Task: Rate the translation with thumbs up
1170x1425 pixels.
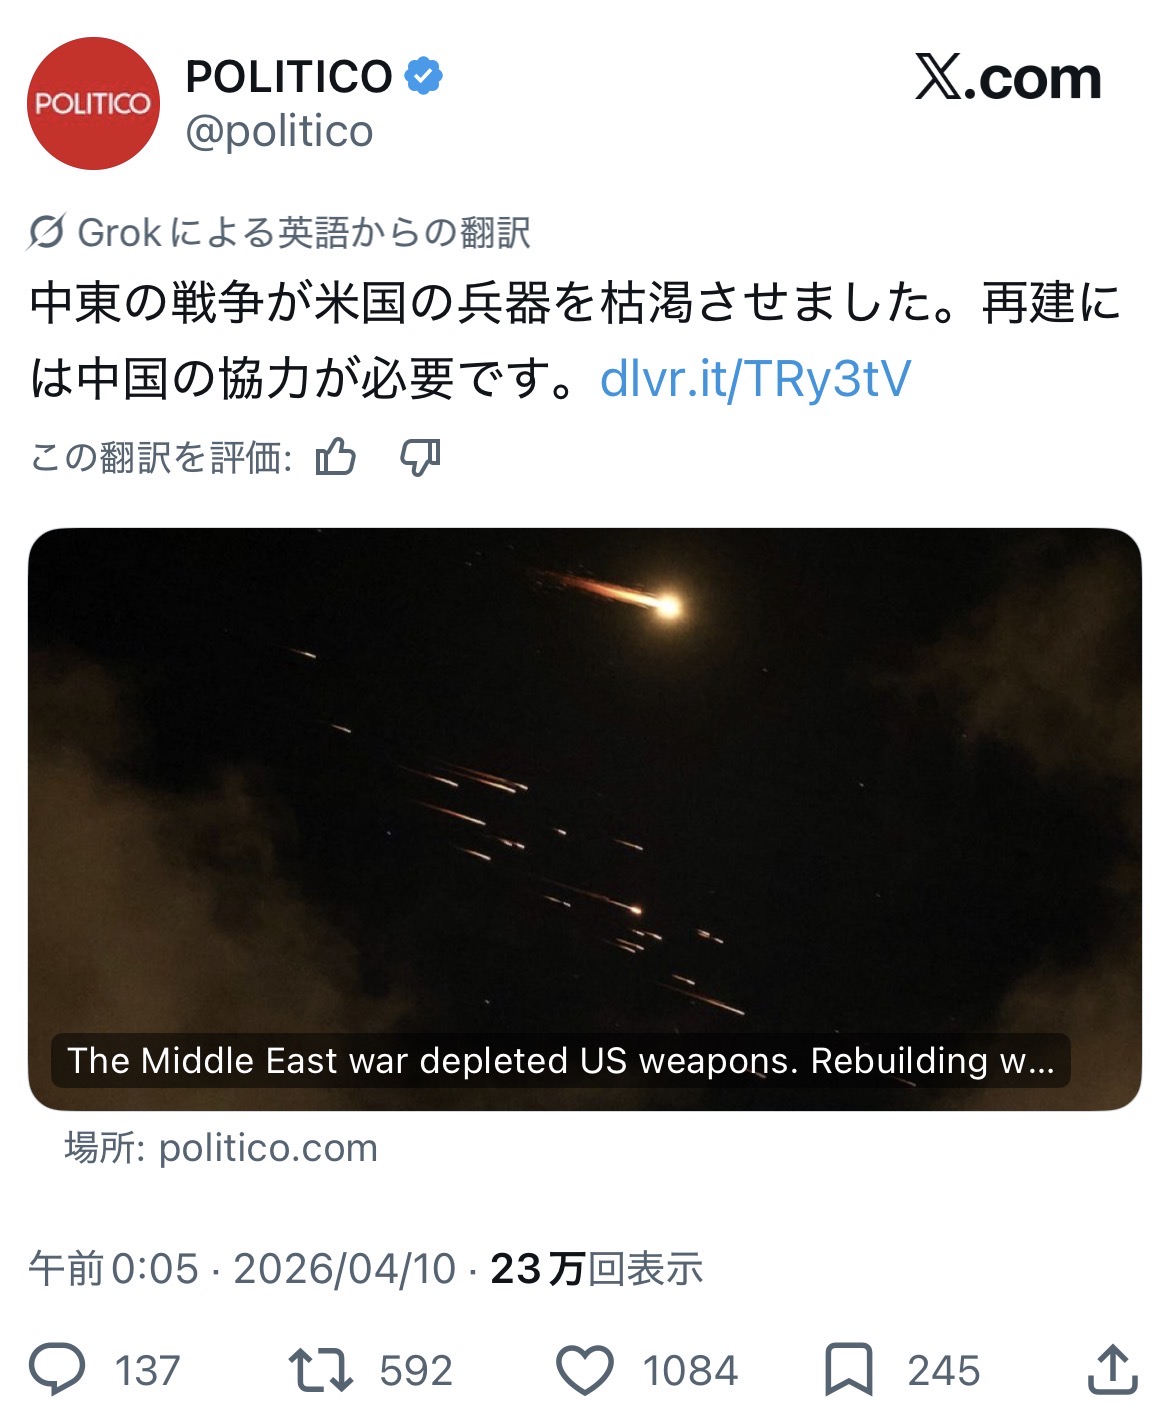Action: pyautogui.click(x=336, y=457)
